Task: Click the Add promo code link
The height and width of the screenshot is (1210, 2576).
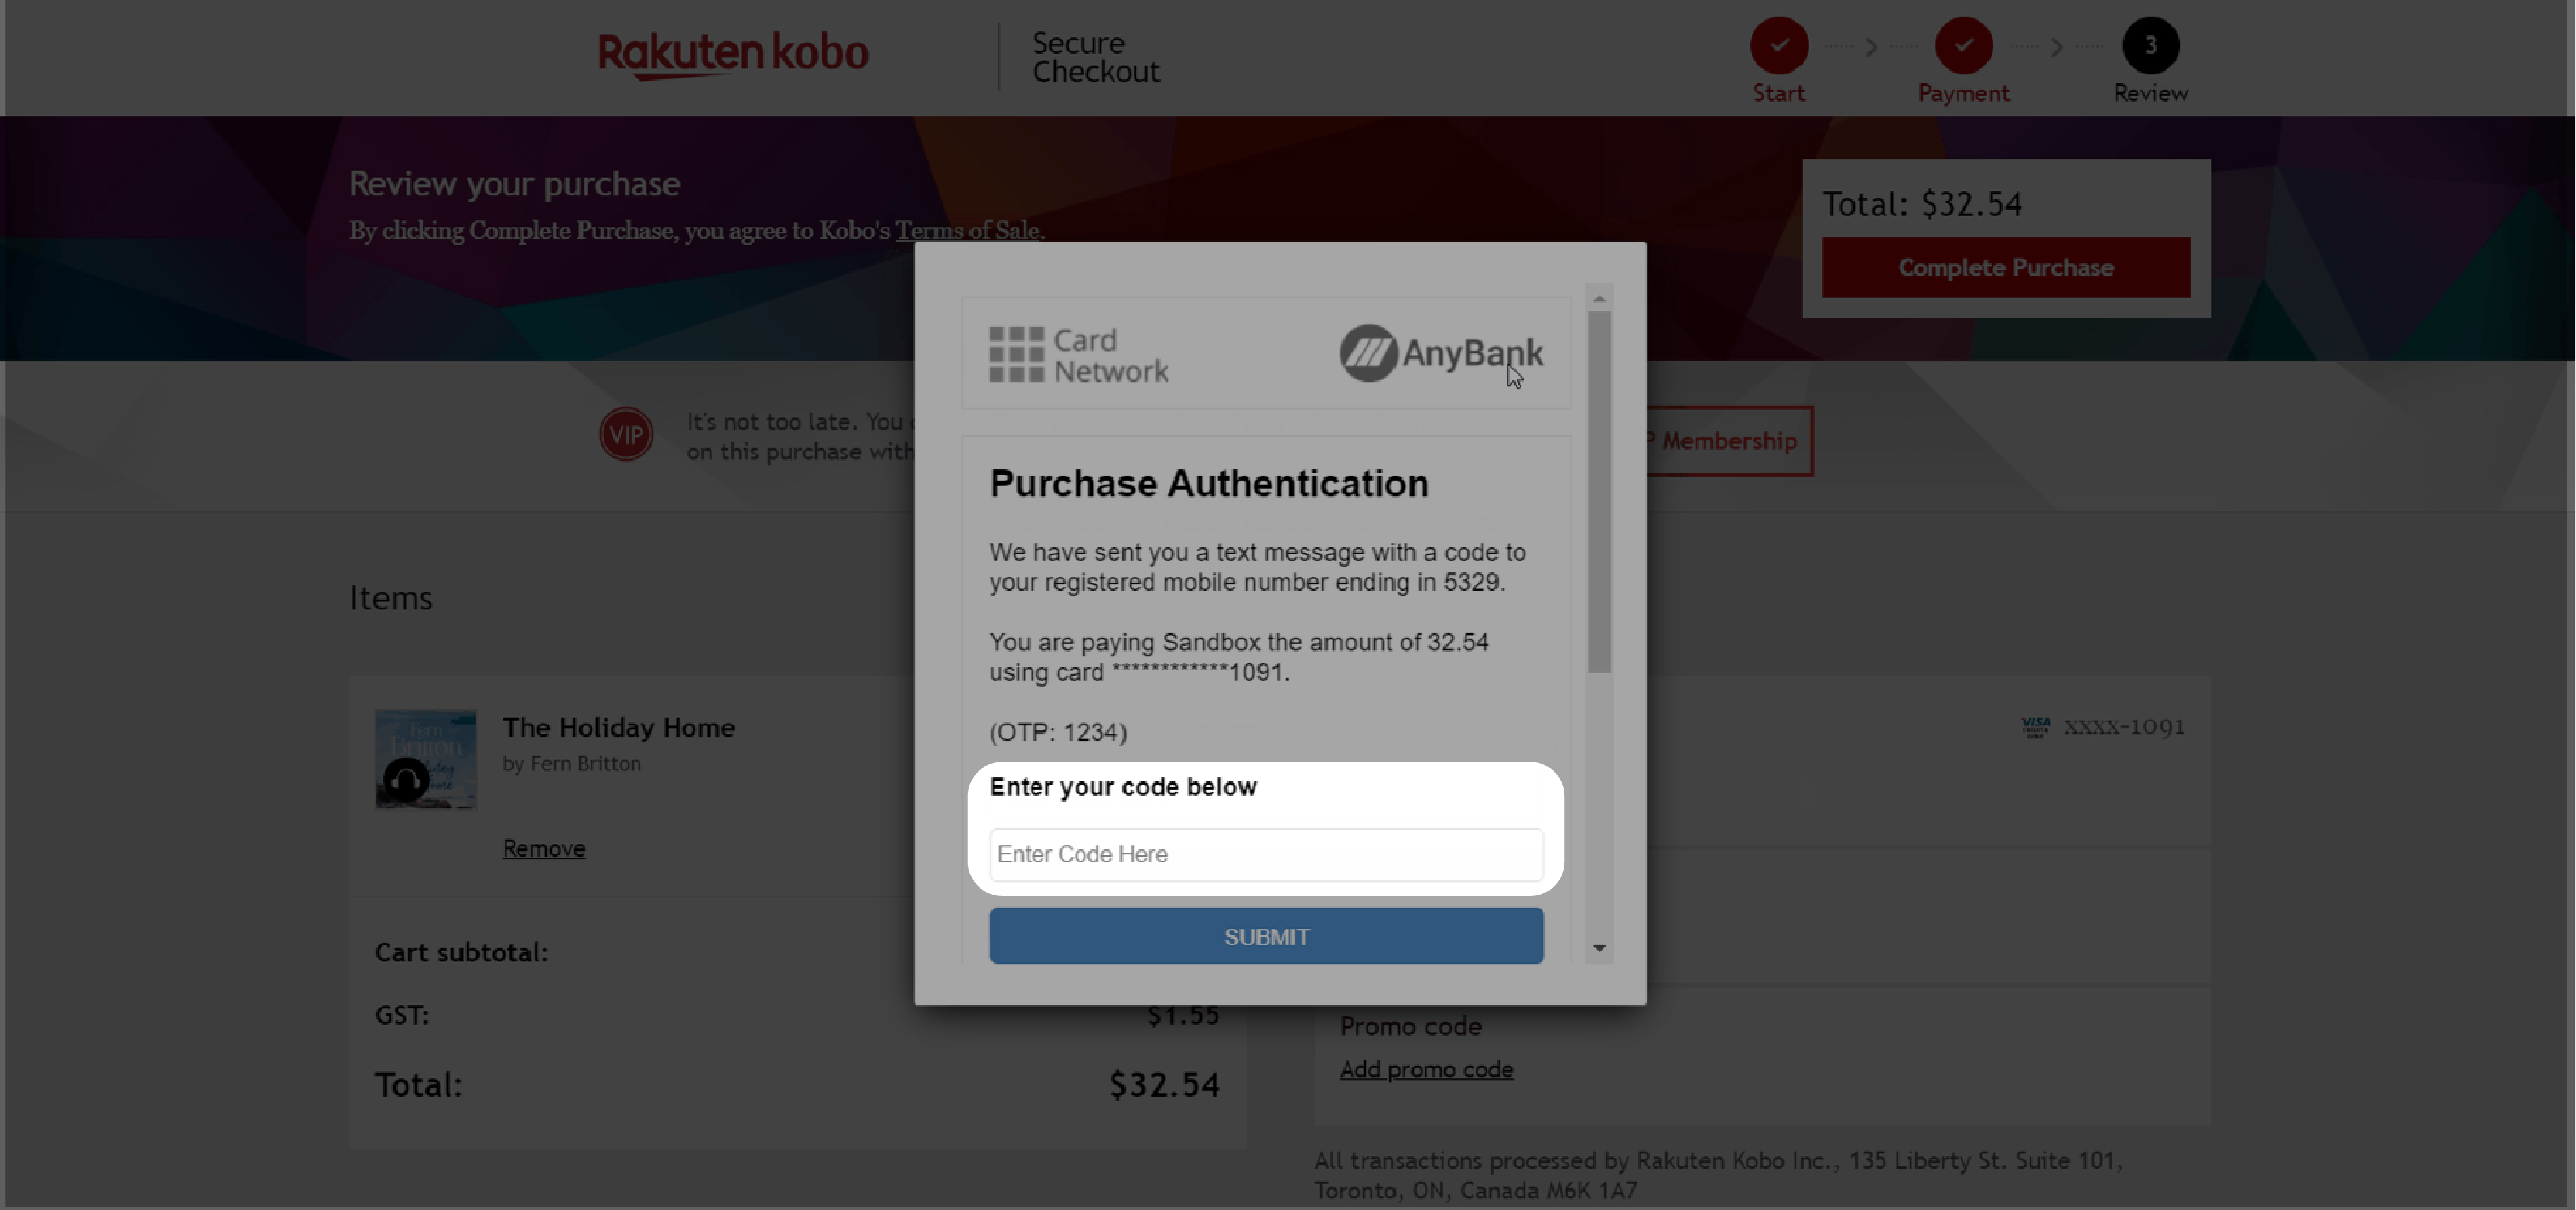Action: pyautogui.click(x=1426, y=1069)
